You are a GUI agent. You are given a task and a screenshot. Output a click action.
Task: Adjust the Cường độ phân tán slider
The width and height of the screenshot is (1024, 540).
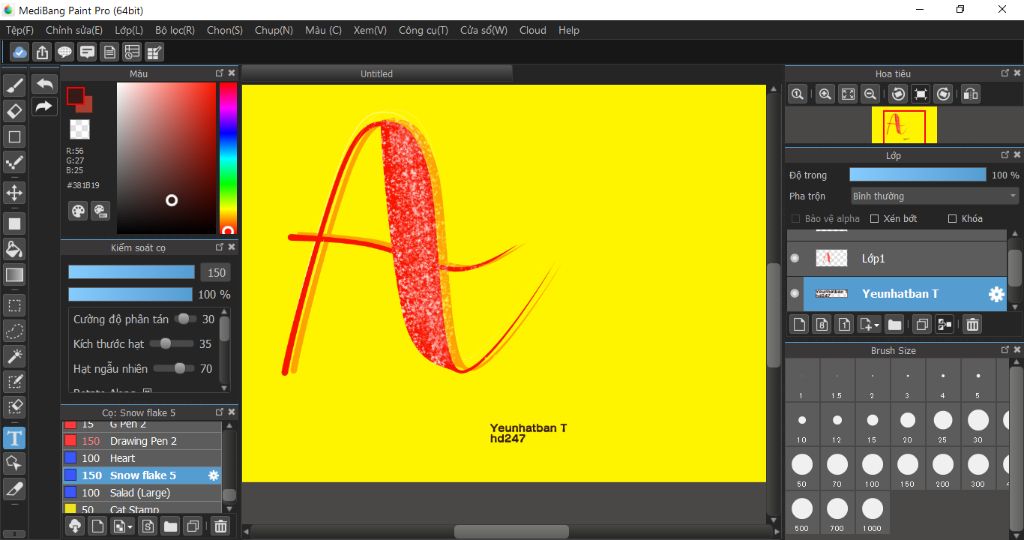coord(185,319)
